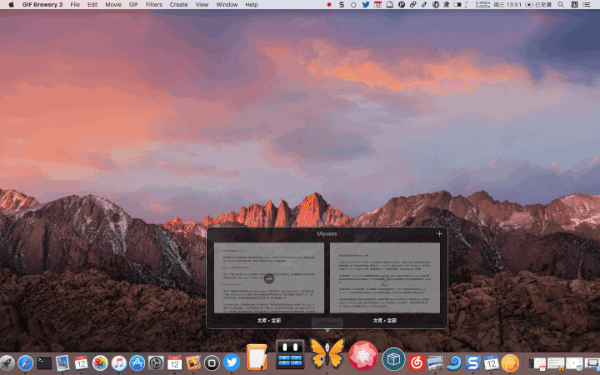Image resolution: width=600 pixels, height=375 pixels.
Task: Select the right Ulysses window thumbnail
Action: coord(385,278)
